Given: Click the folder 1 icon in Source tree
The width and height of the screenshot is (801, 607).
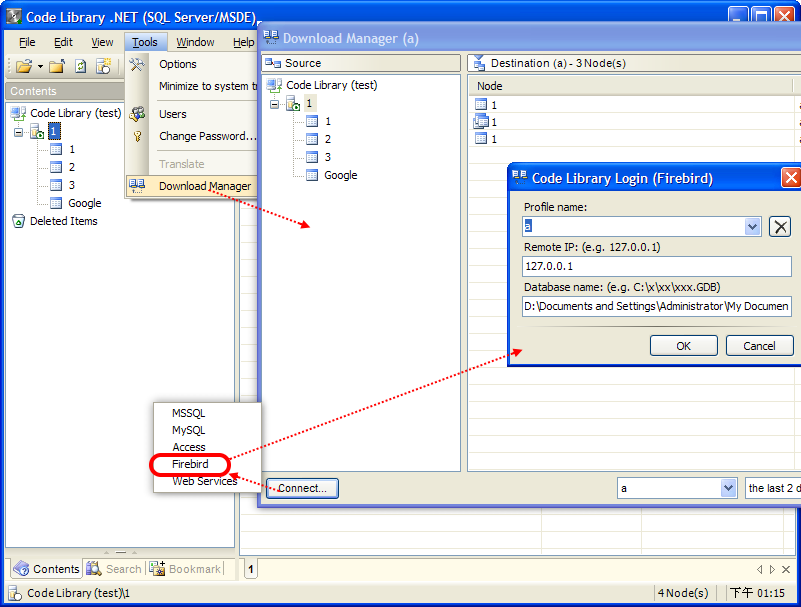Looking at the screenshot, I should pyautogui.click(x=293, y=104).
